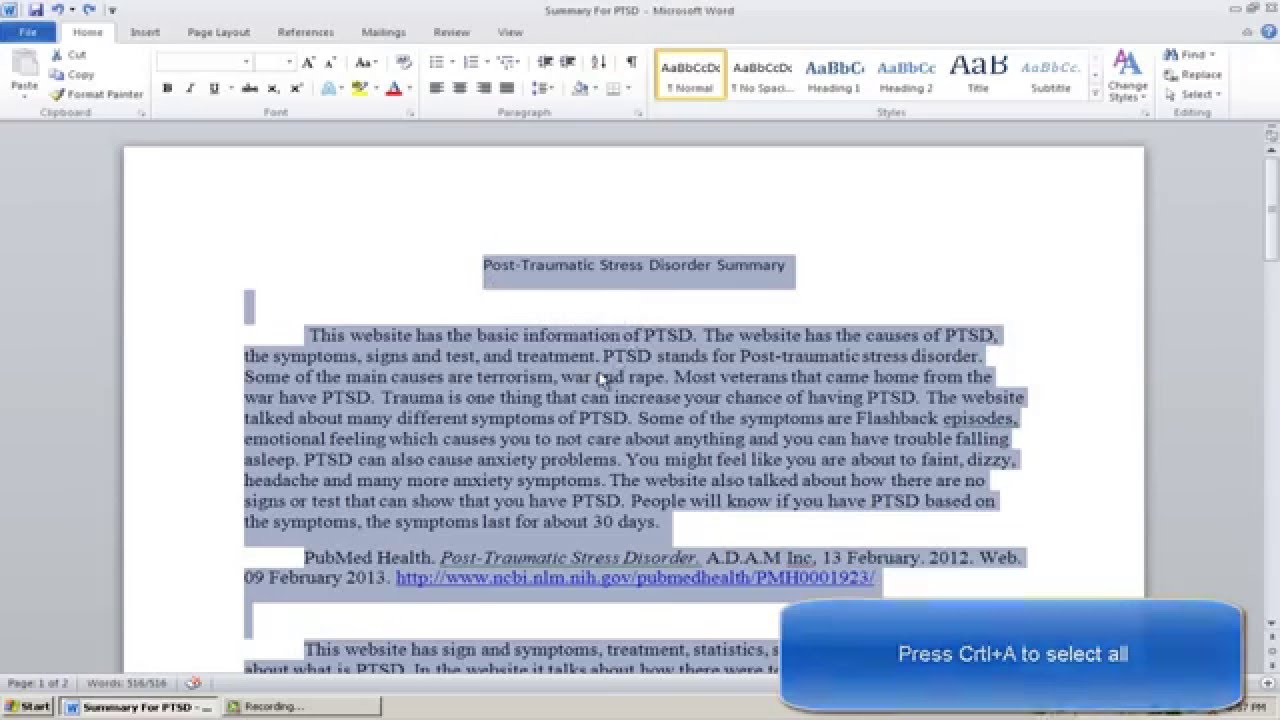
Task: Click the Sort icon
Action: pyautogui.click(x=599, y=62)
